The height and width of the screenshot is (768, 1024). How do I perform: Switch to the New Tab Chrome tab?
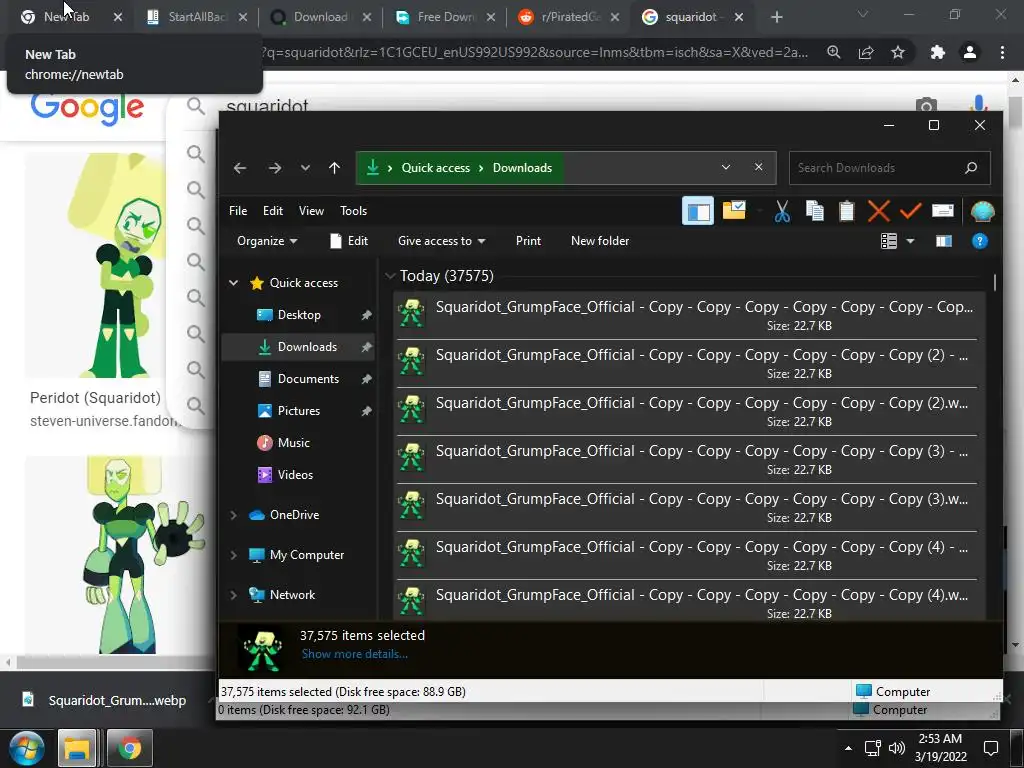[66, 17]
